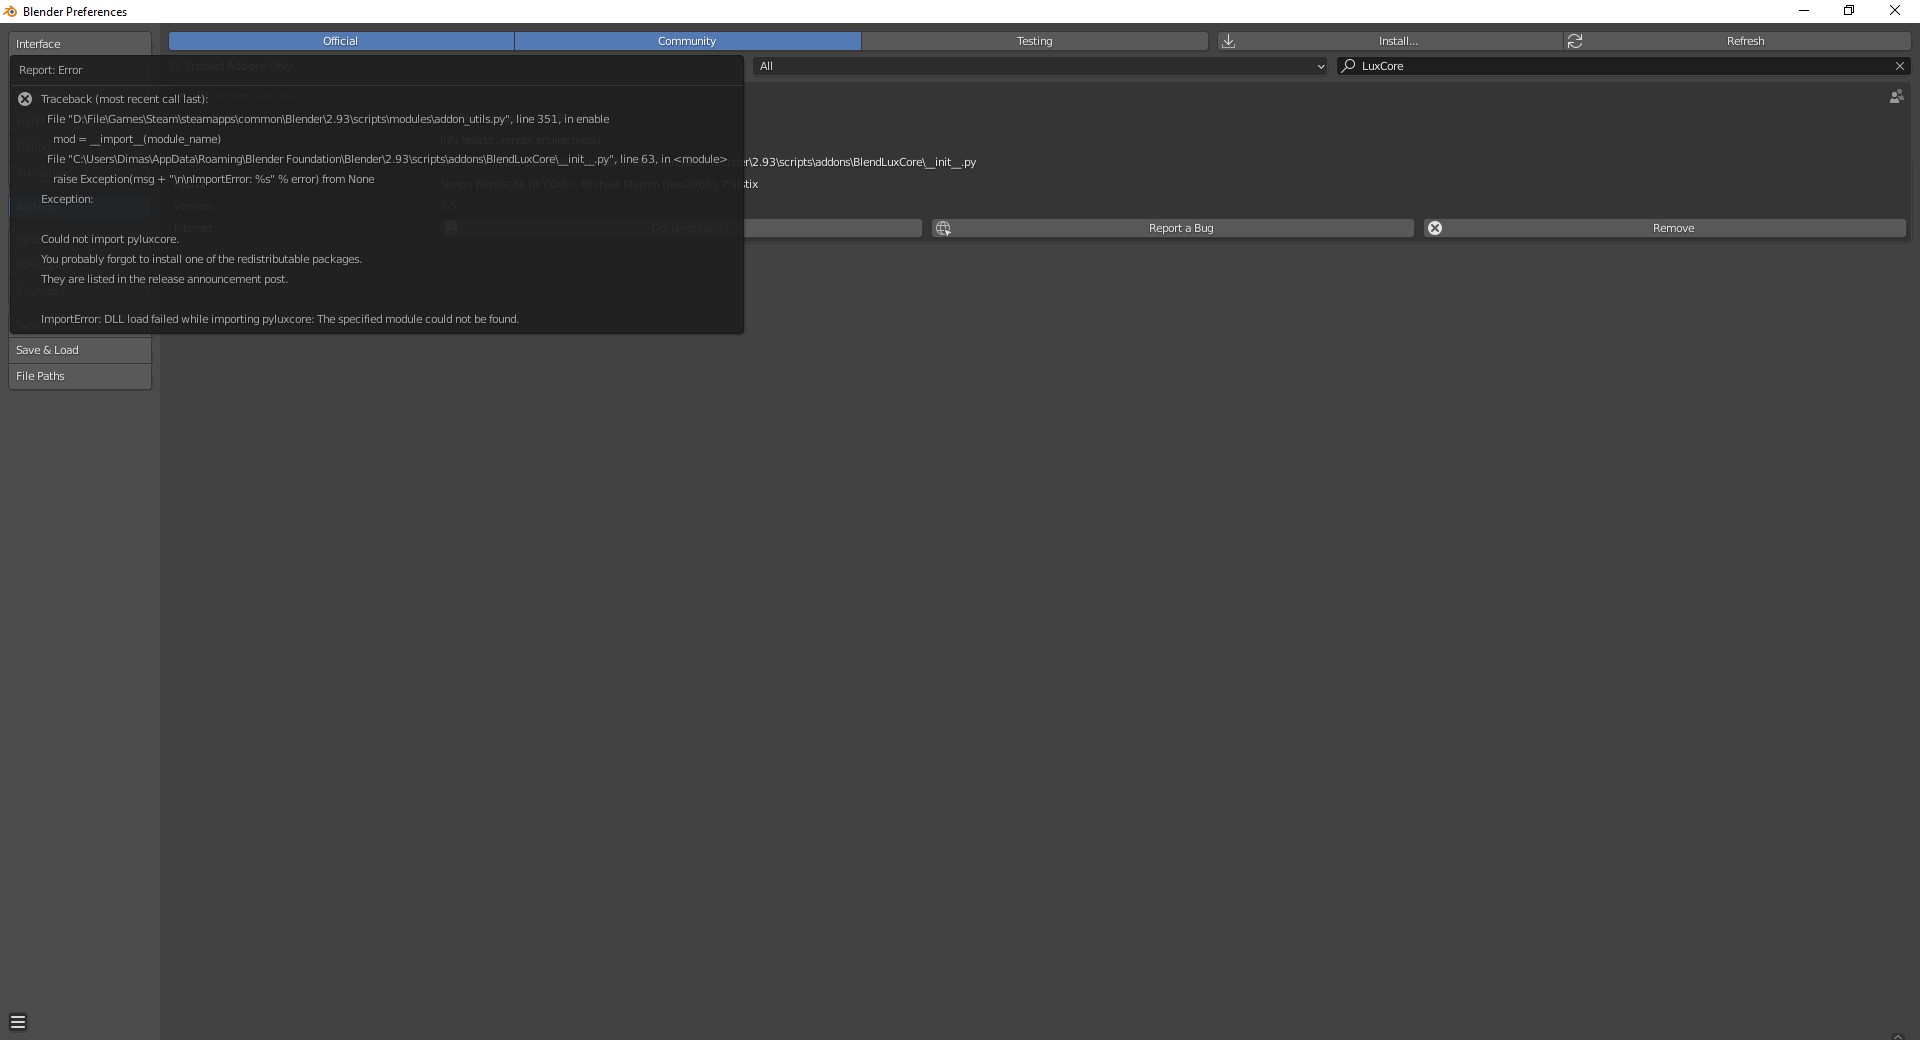
Task: Click the X icon inside the Remove button
Action: tap(1436, 228)
